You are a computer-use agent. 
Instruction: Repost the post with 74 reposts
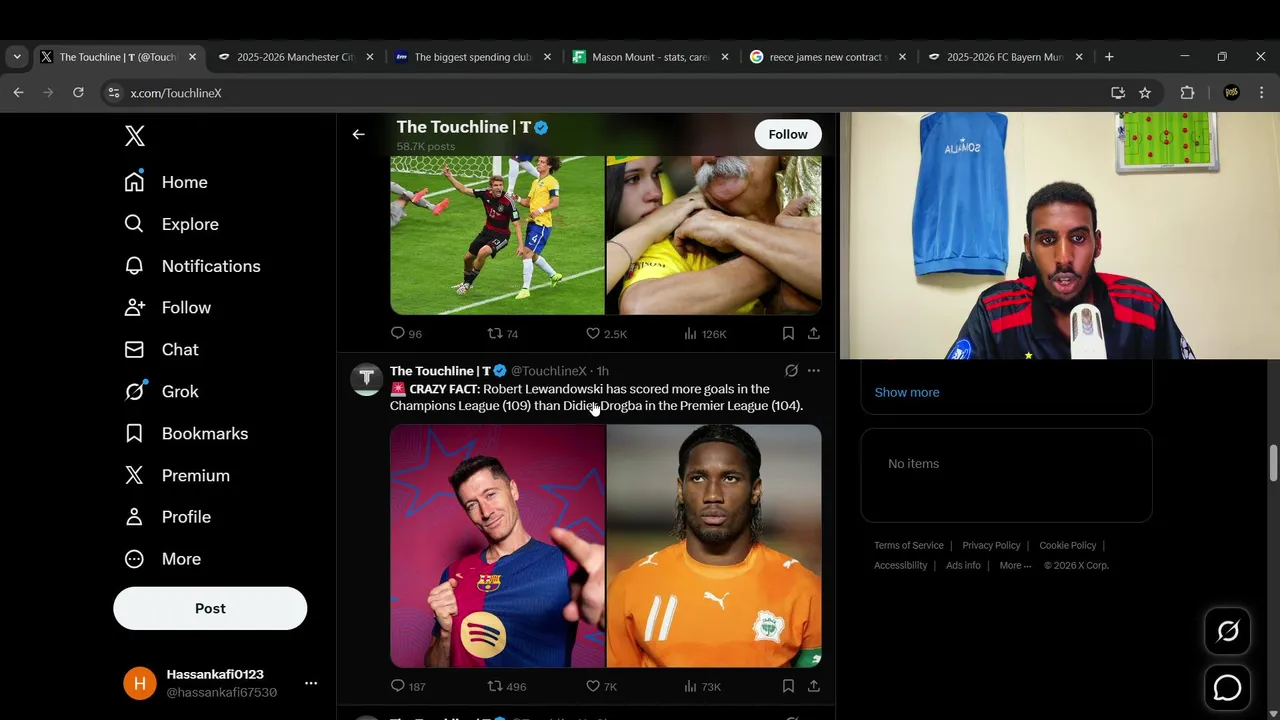pos(502,333)
